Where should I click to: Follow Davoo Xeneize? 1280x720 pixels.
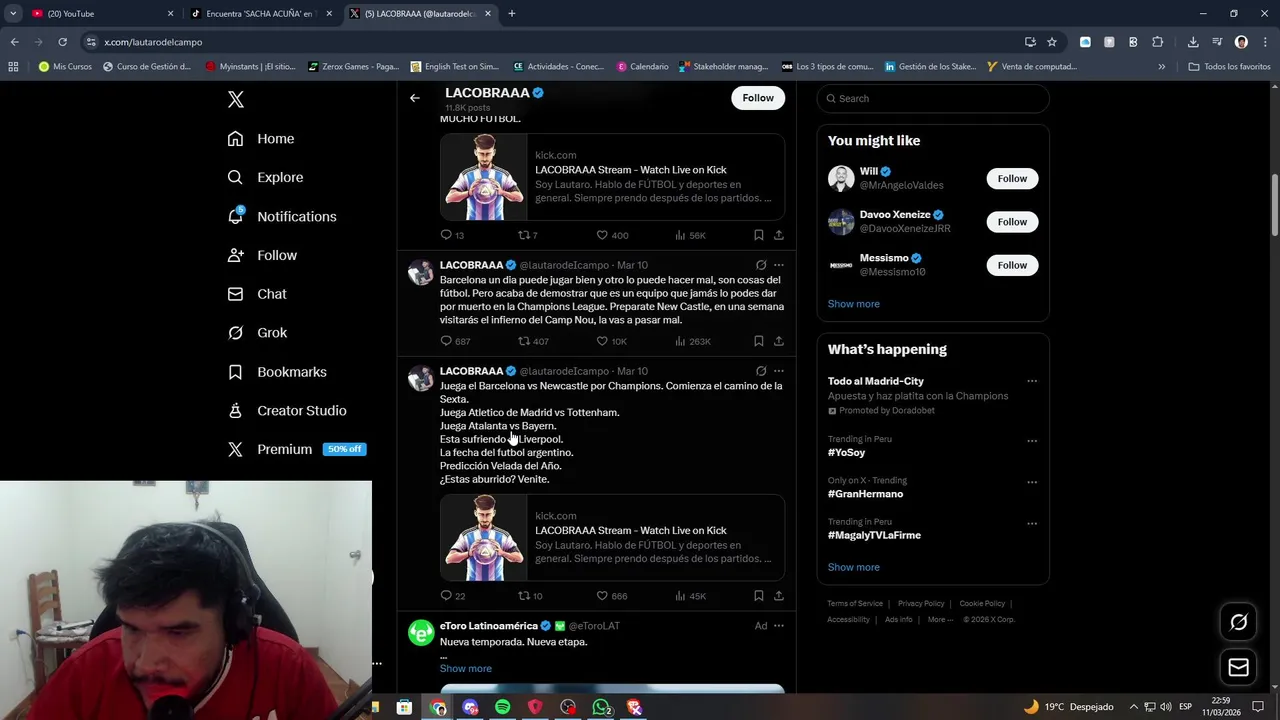pyautogui.click(x=1012, y=222)
